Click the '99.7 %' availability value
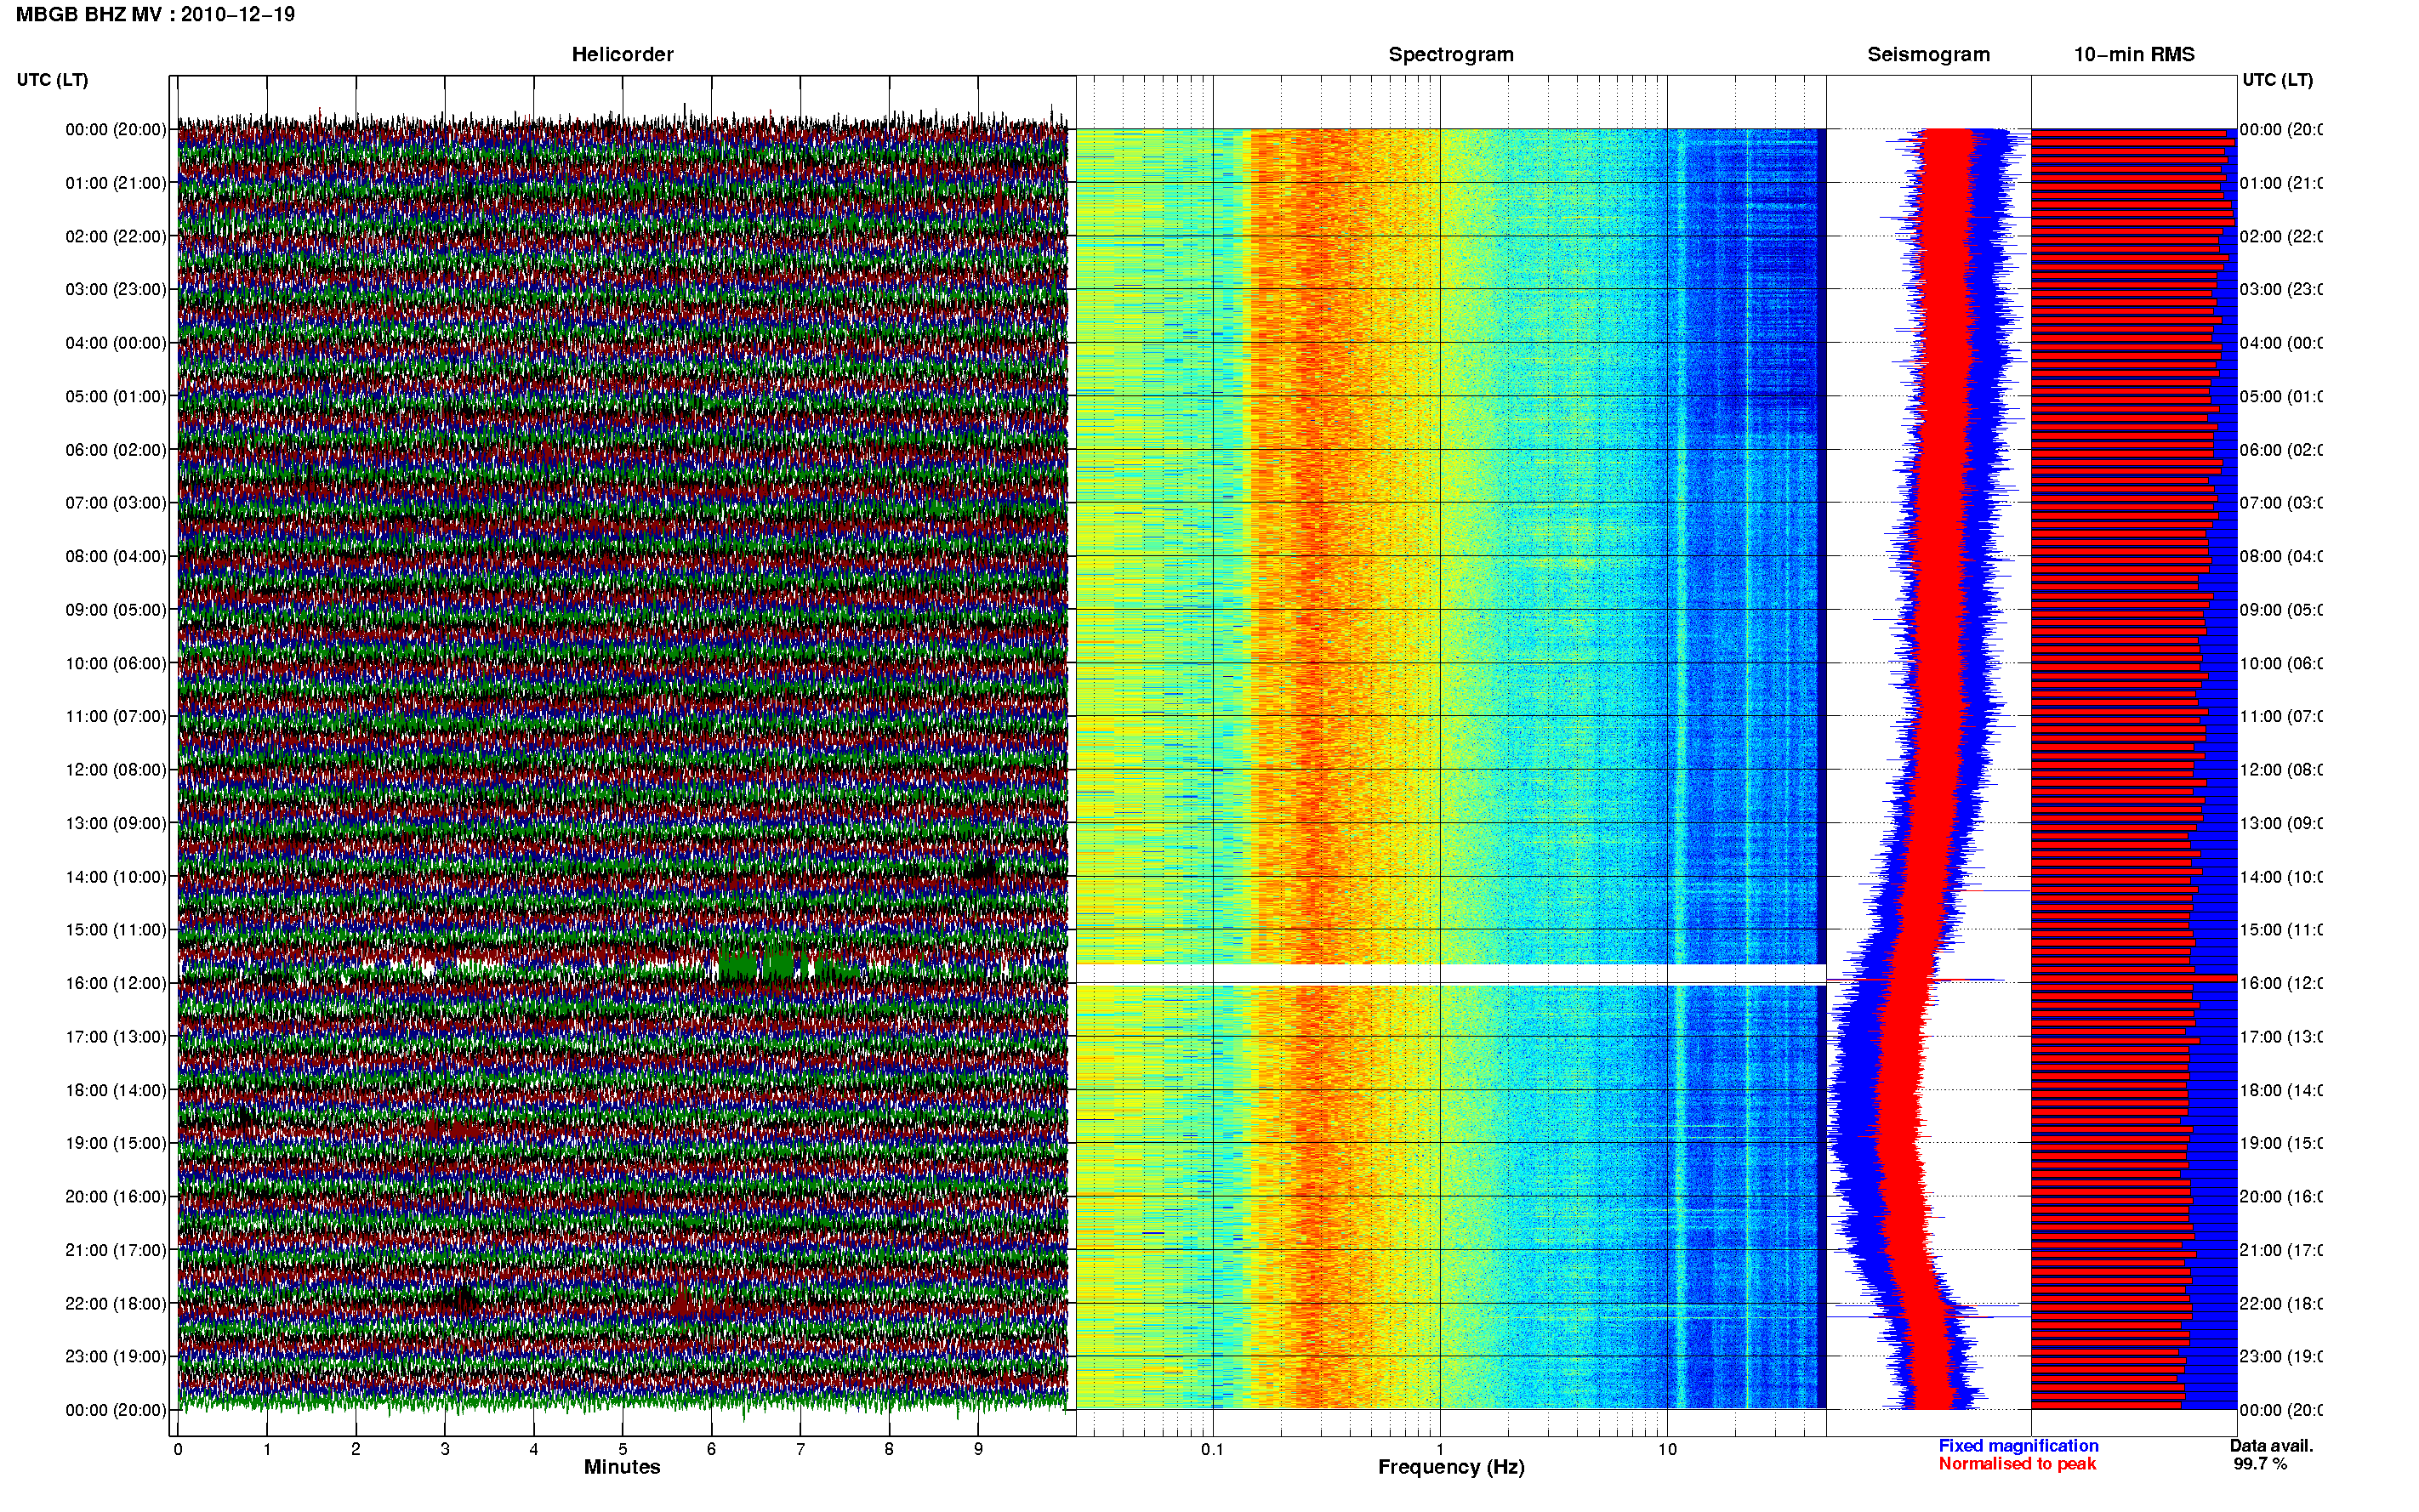 [2259, 1464]
